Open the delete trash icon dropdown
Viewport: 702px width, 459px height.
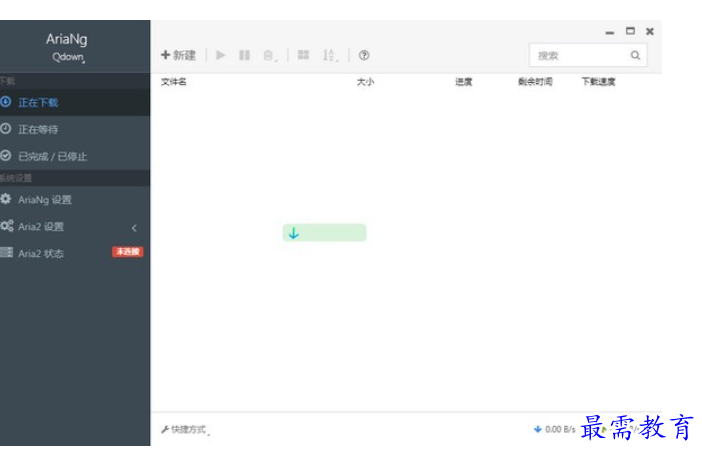[270, 56]
